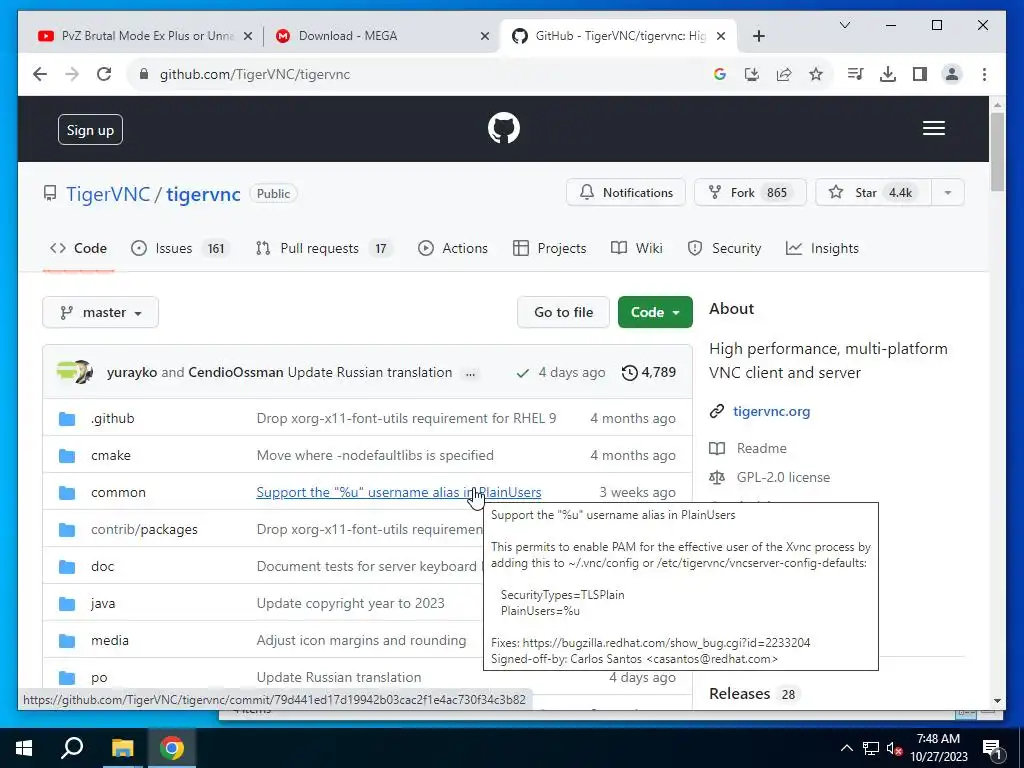The width and height of the screenshot is (1024, 768).
Task: Reload the page with refresh icon
Action: (104, 74)
